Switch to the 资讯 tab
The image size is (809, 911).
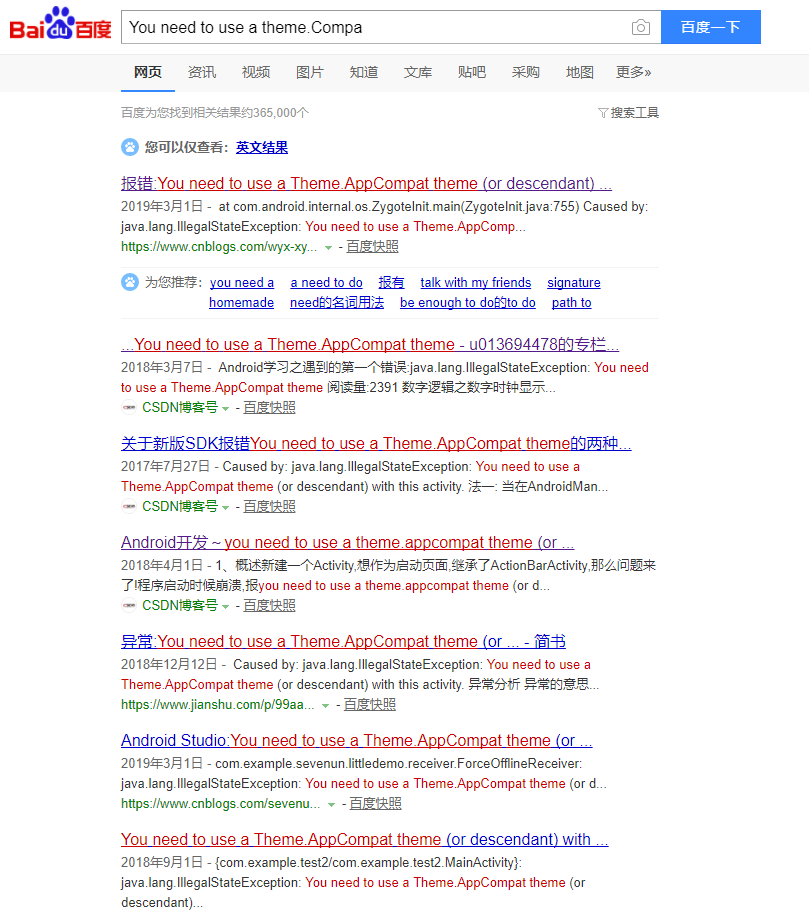click(x=202, y=72)
